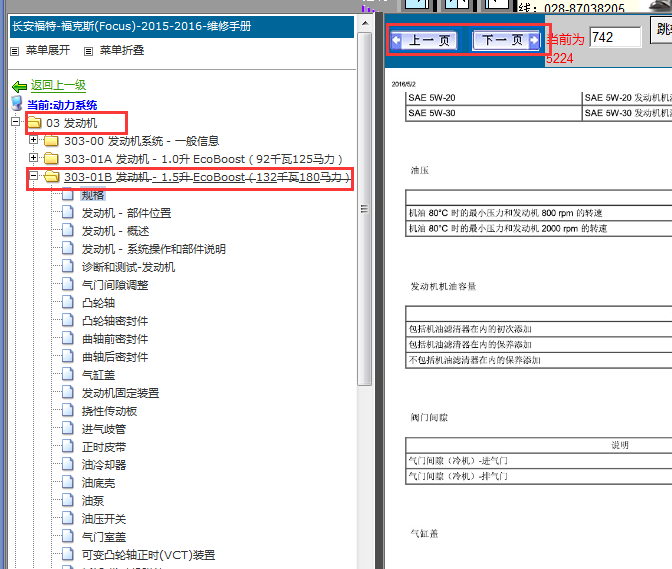Screen dimensions: 672x569
Task: Click the 阀门间隙 heading
Action: point(429,417)
